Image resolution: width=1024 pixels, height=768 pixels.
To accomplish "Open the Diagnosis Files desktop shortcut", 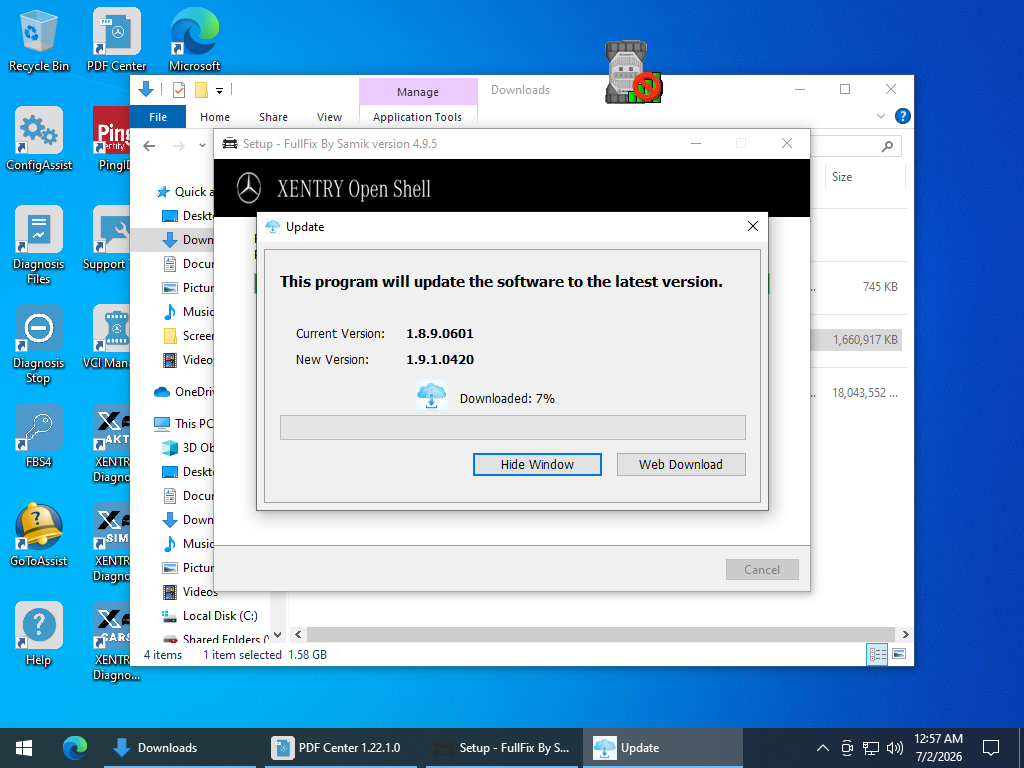I will pos(39,246).
